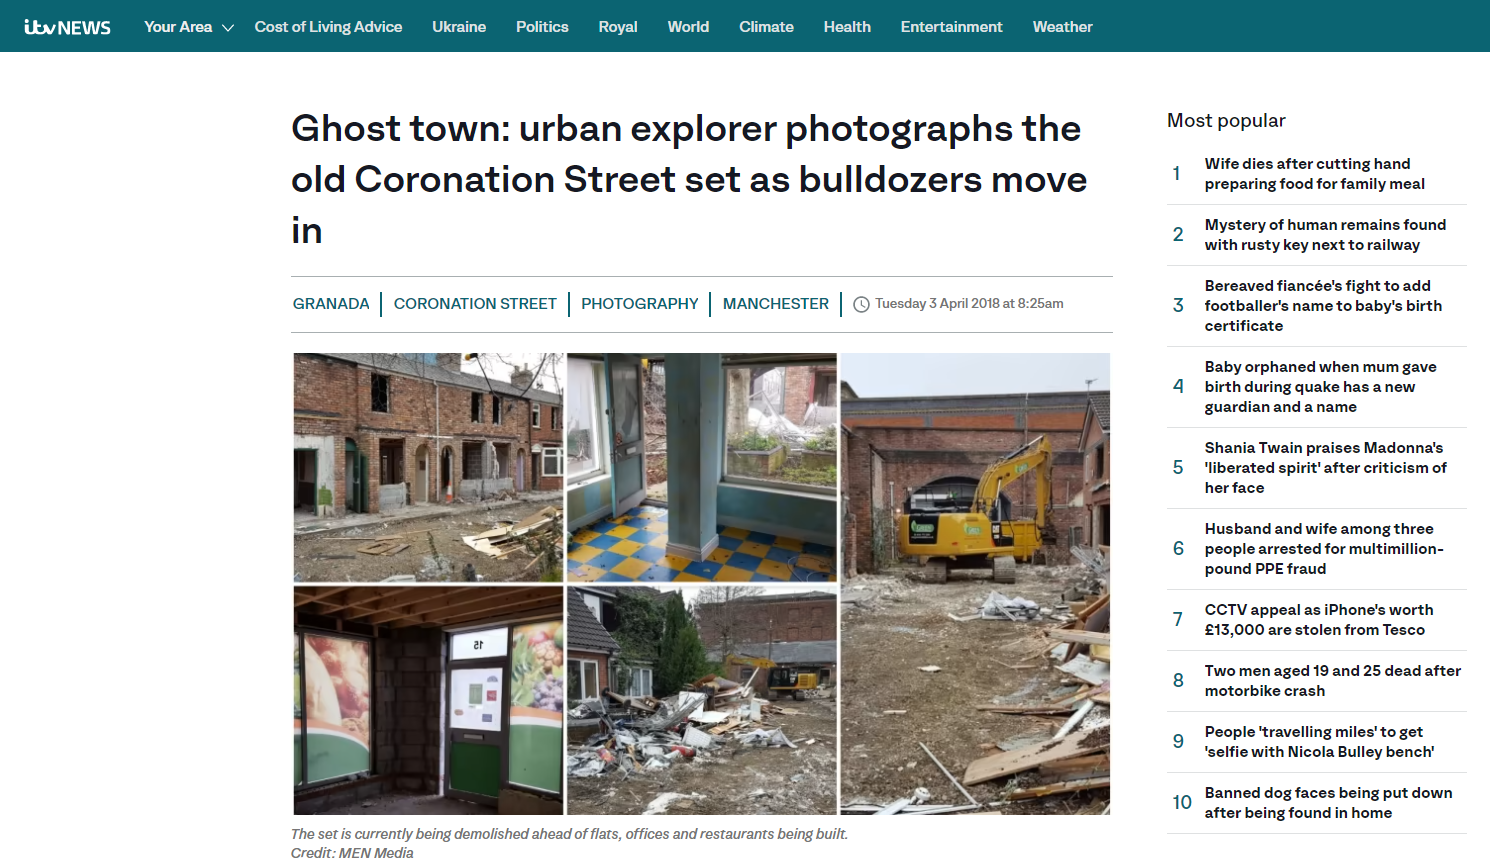Read 'Wife dies after cutting hand' story
Screen dimensions: 1490x862
point(1314,174)
